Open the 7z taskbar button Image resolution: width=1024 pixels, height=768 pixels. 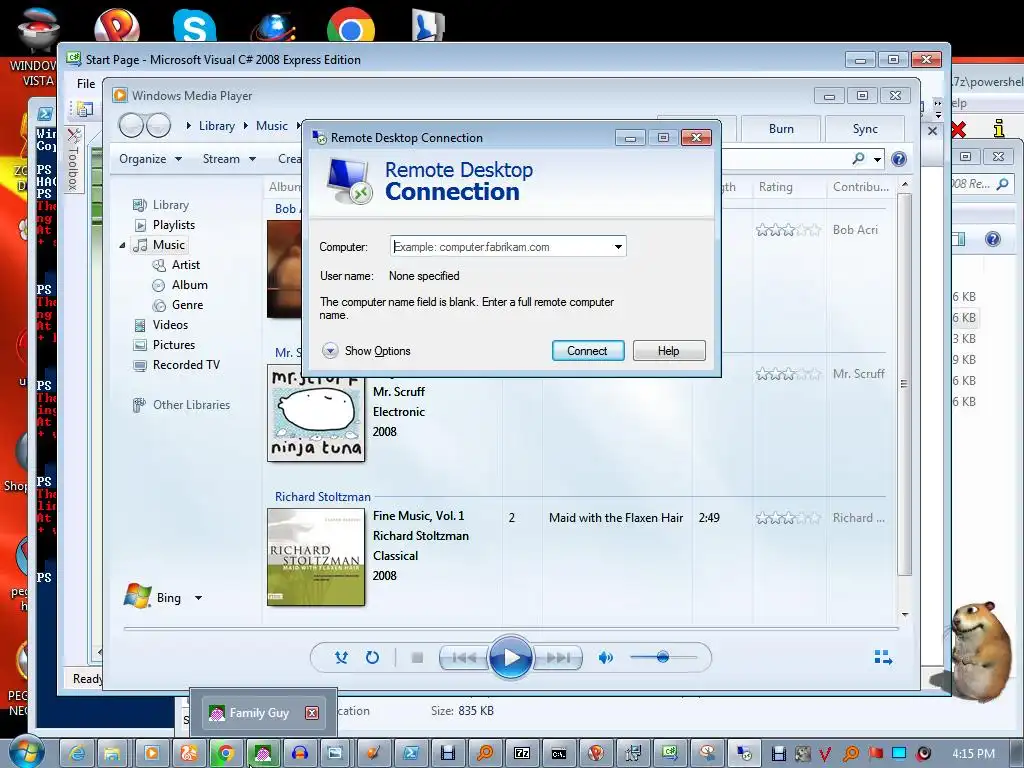point(522,754)
